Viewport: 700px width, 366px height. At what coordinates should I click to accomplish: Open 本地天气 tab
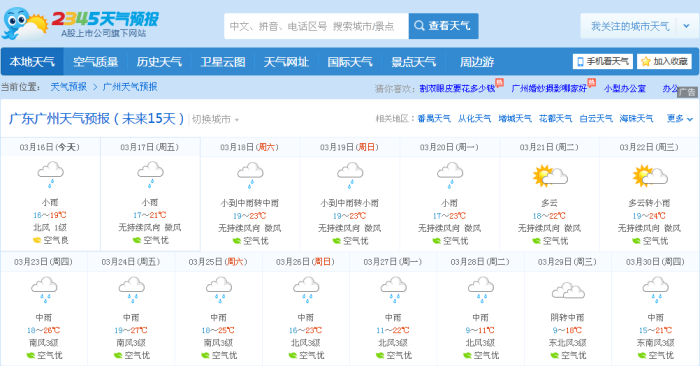(32, 62)
